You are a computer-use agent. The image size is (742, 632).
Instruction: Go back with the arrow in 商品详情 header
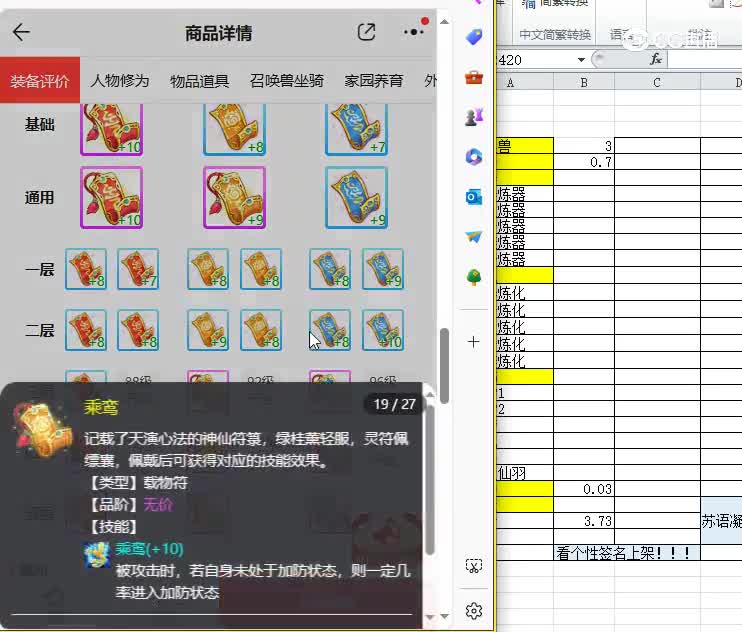point(21,32)
